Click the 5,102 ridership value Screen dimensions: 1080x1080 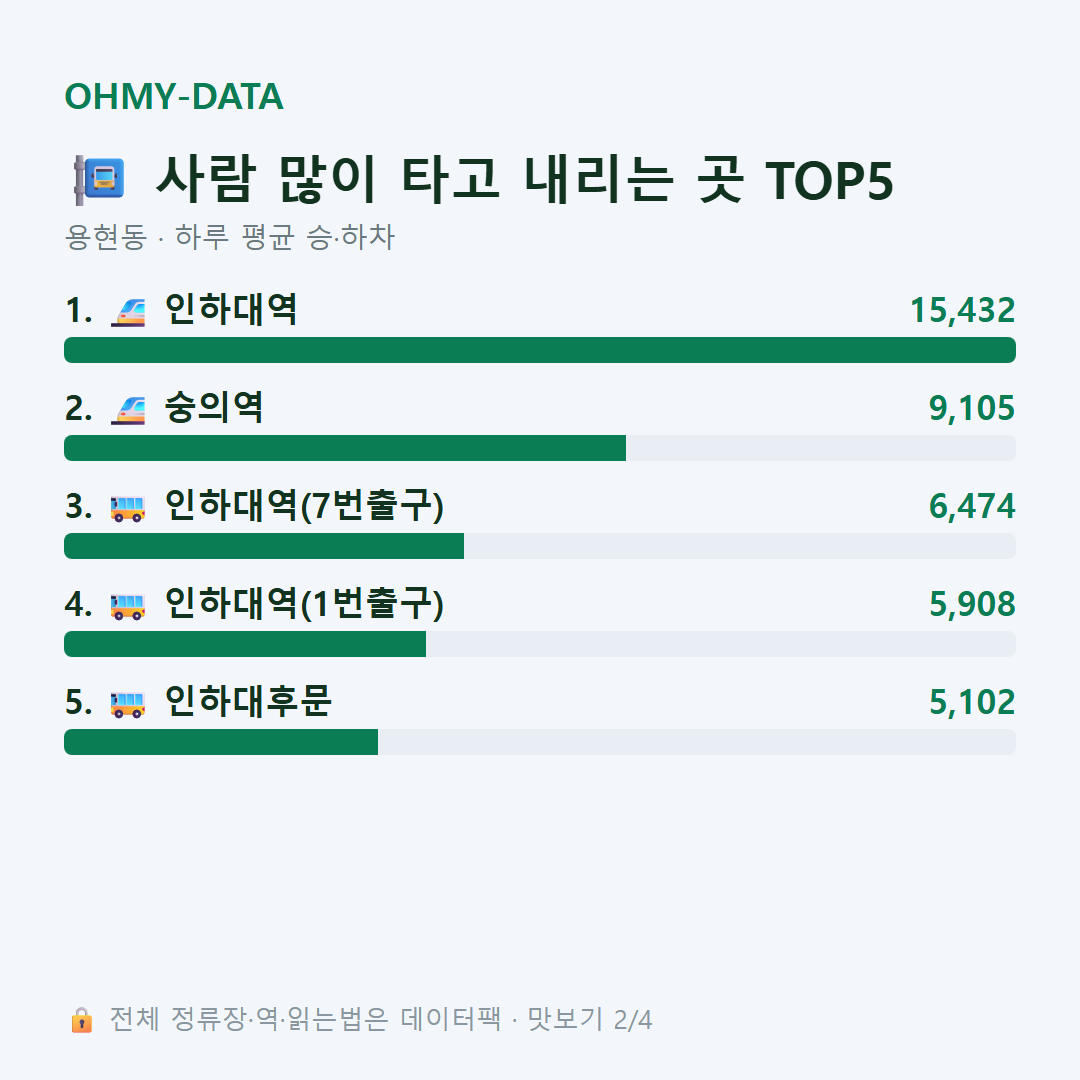[x=972, y=702]
